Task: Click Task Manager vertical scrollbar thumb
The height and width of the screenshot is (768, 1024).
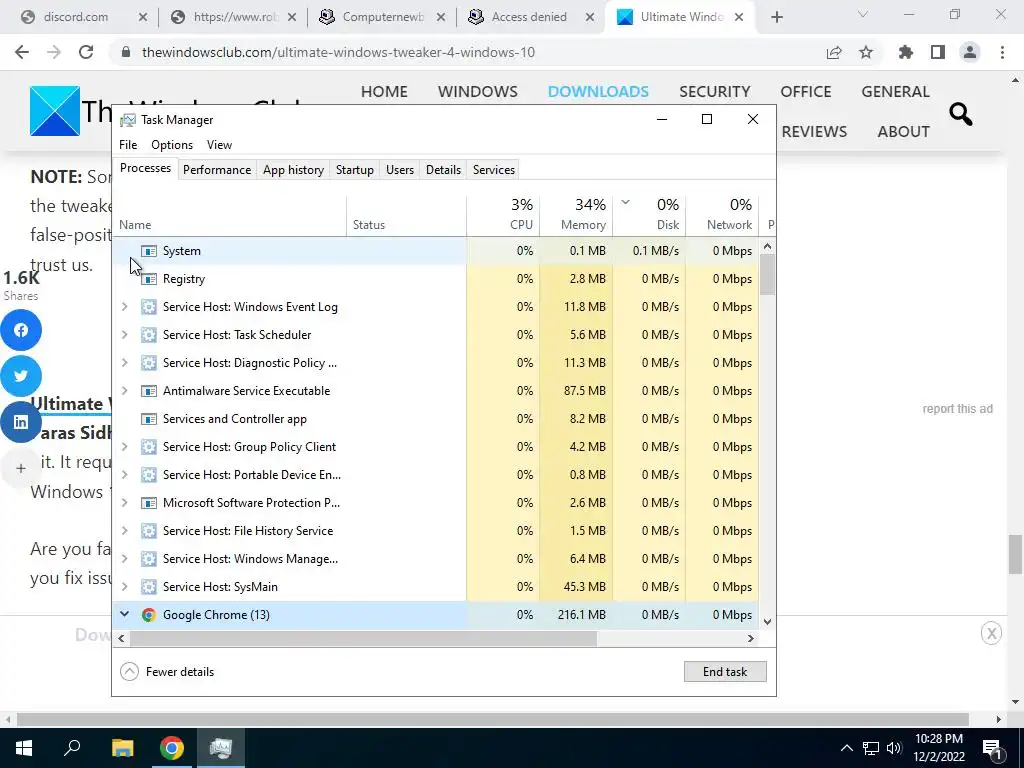Action: tap(767, 275)
